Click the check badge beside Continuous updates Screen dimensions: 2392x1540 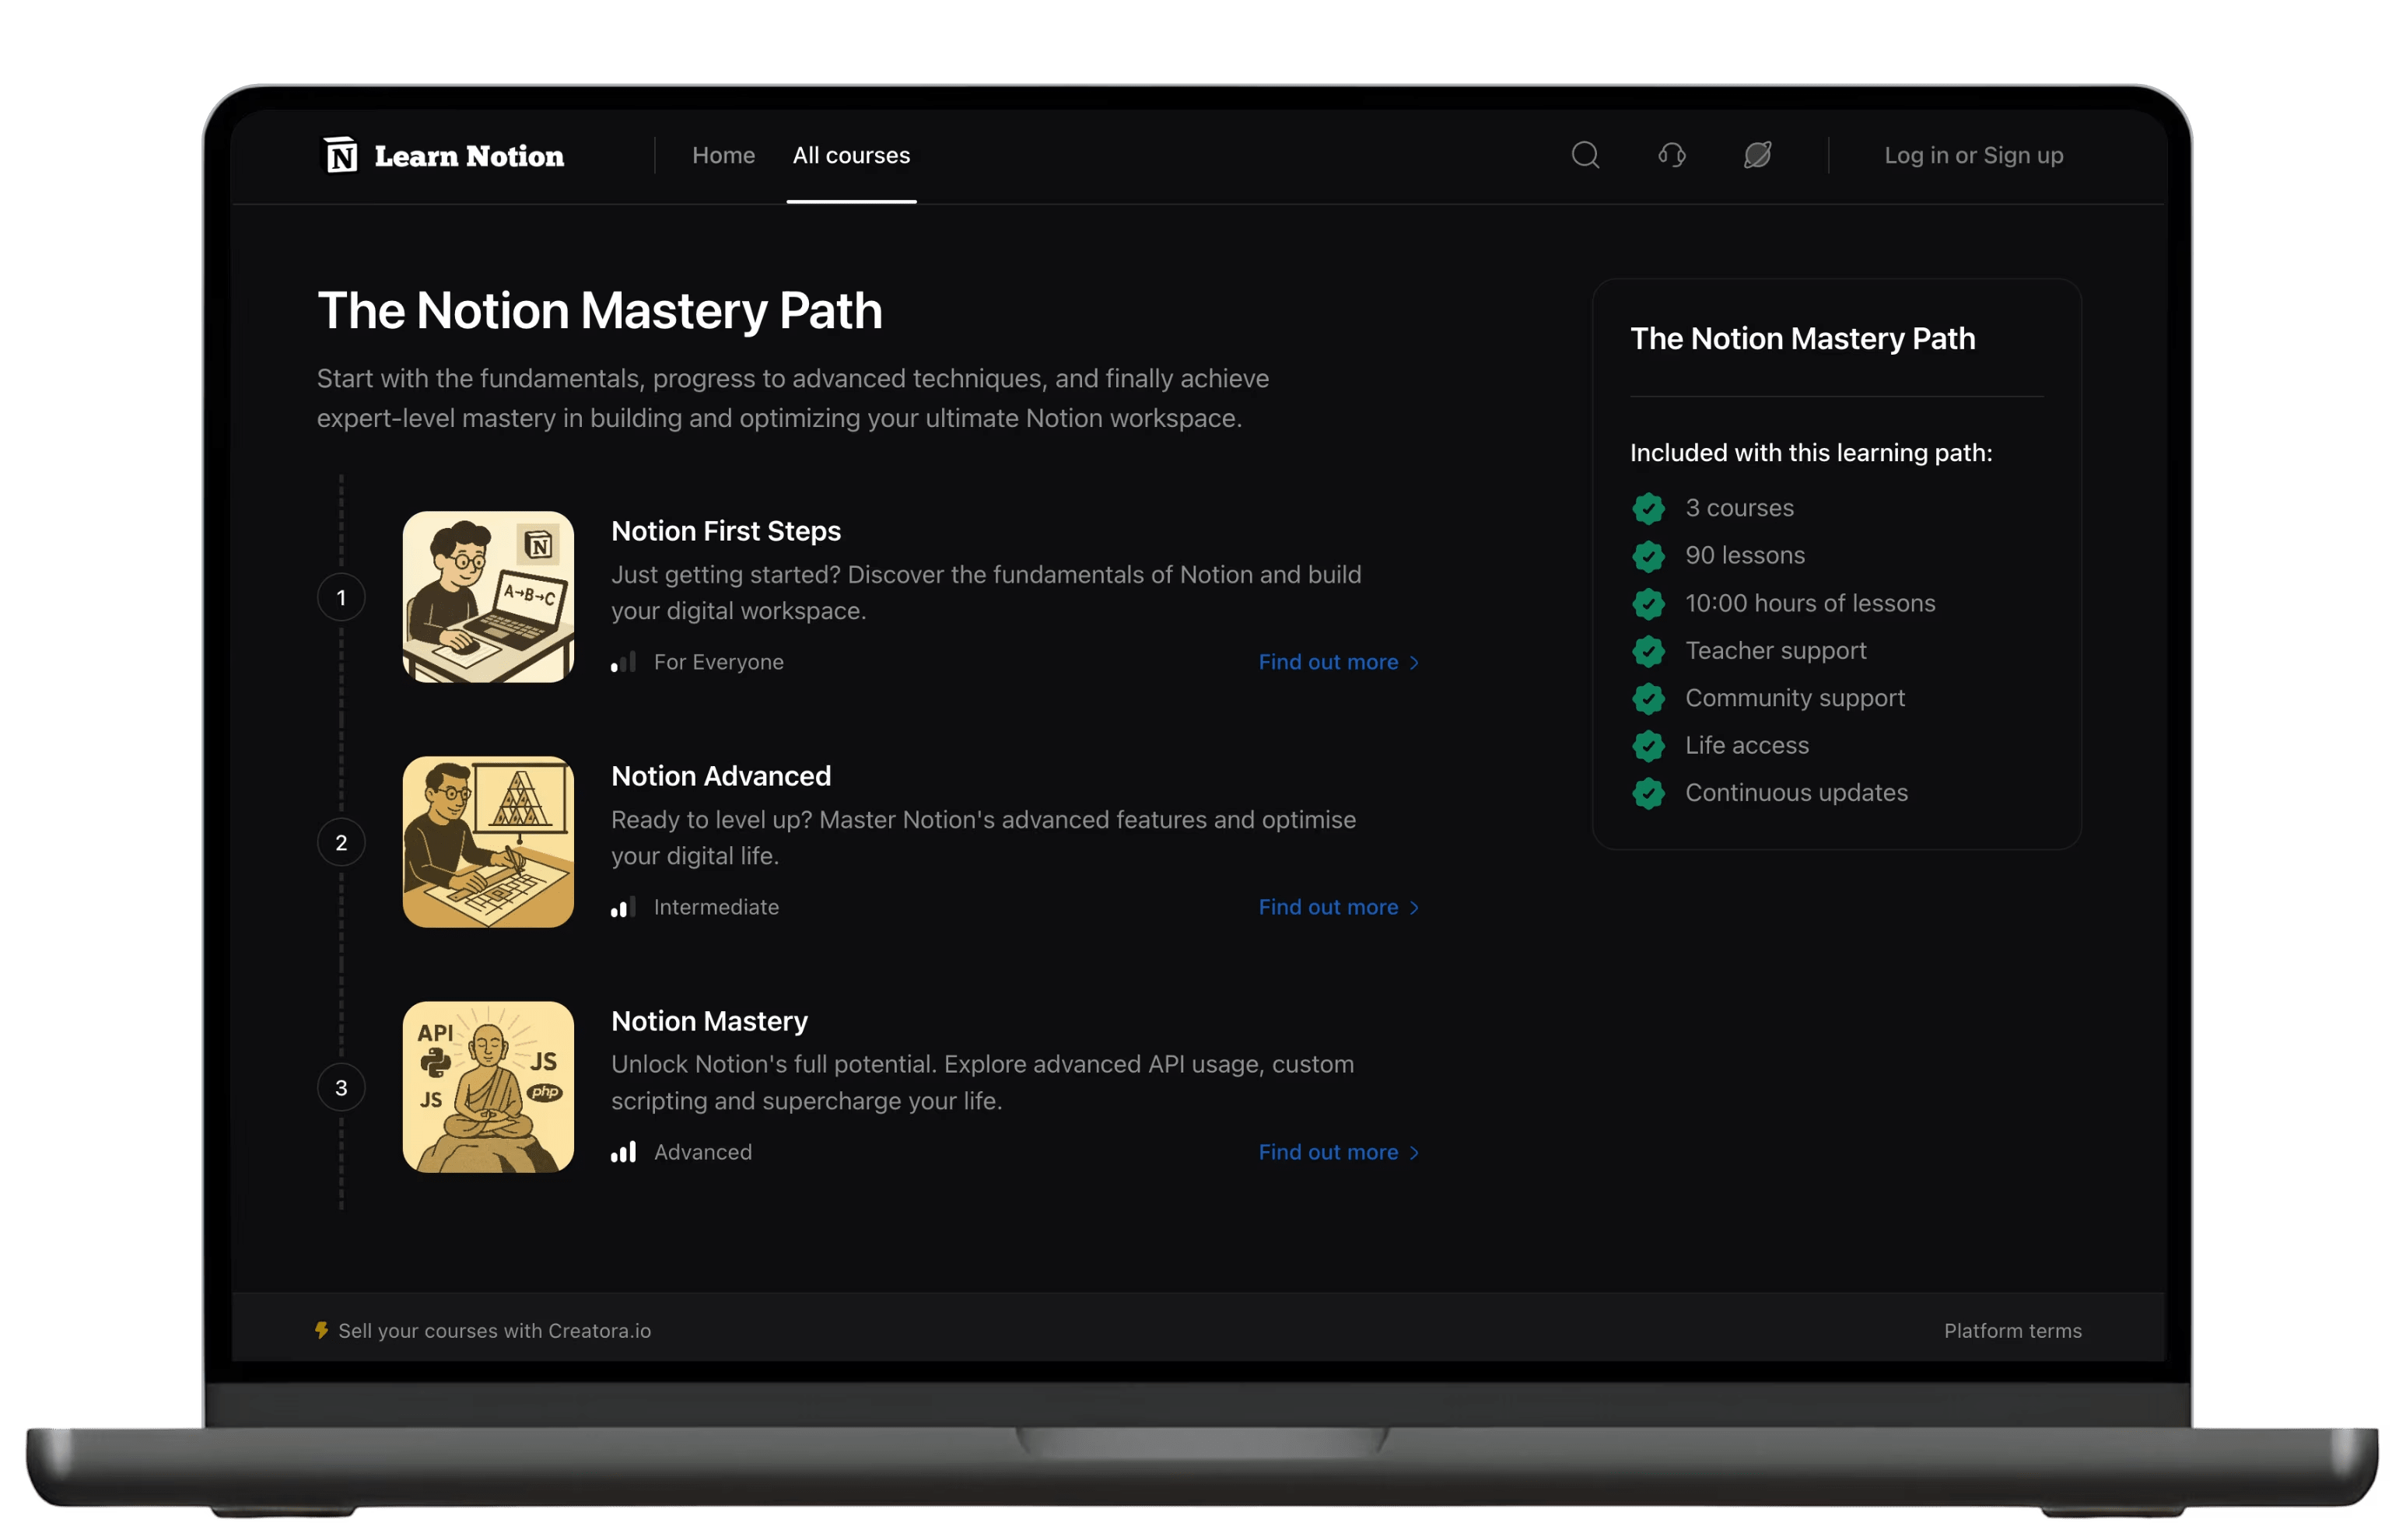point(1649,793)
